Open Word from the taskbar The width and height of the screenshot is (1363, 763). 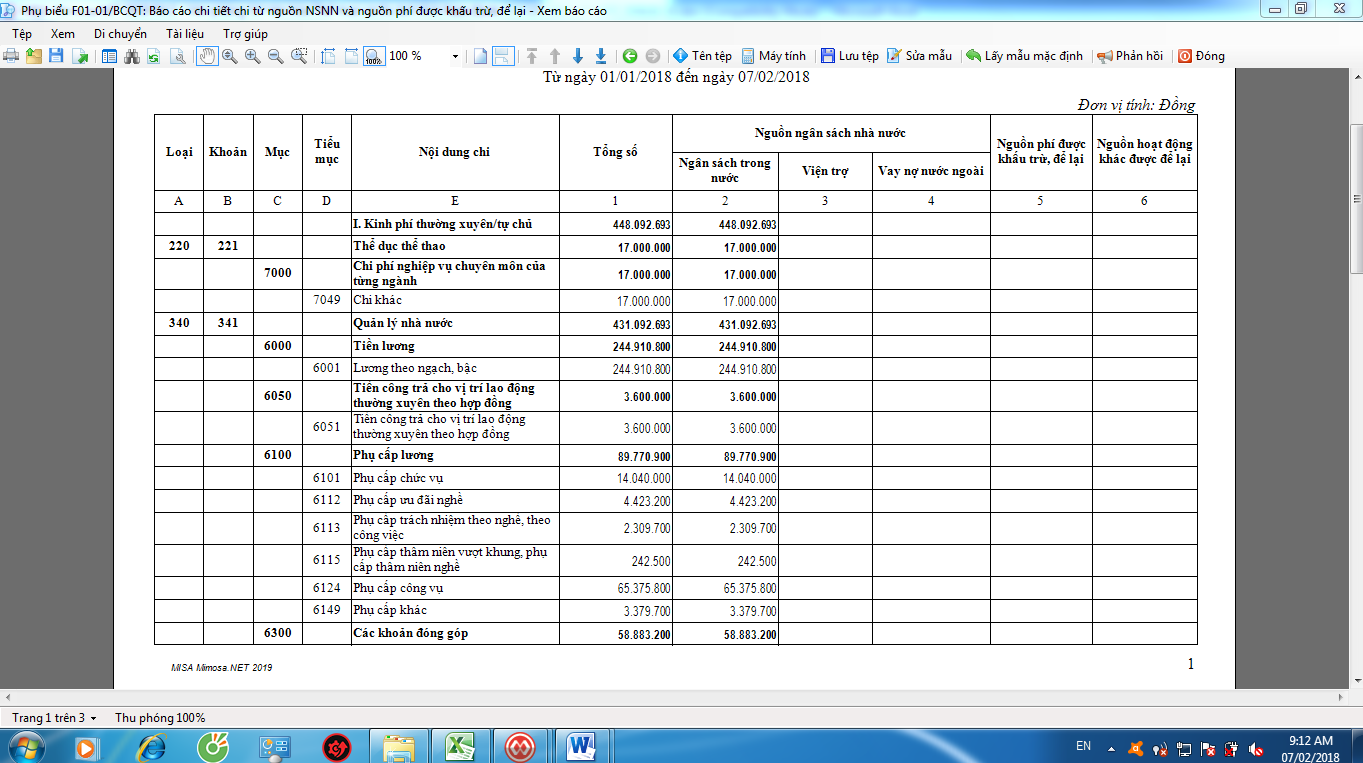pyautogui.click(x=581, y=746)
